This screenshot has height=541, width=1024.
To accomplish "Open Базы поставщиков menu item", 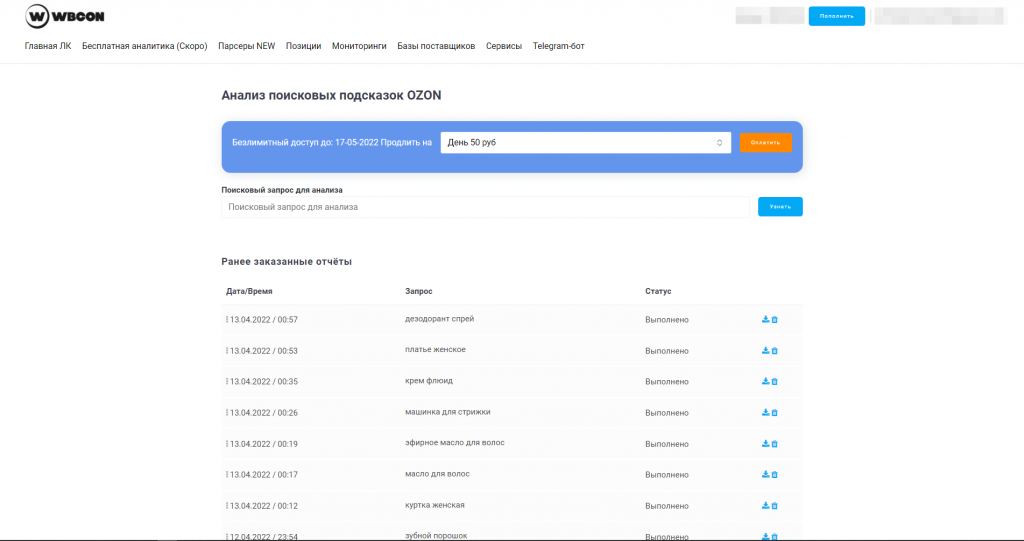I will [436, 46].
